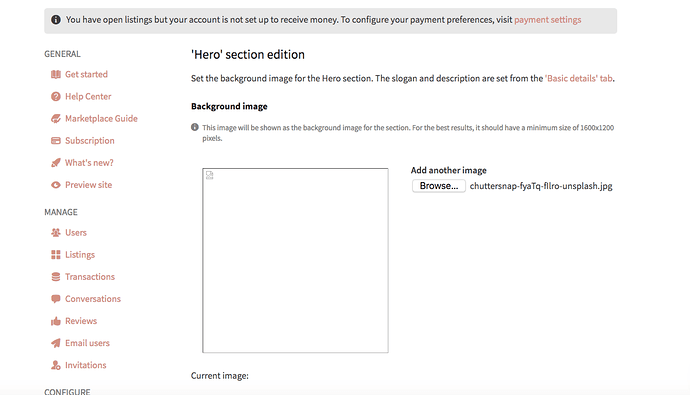Click the 'Hero' section edition heading
690x395 pixels.
(248, 55)
